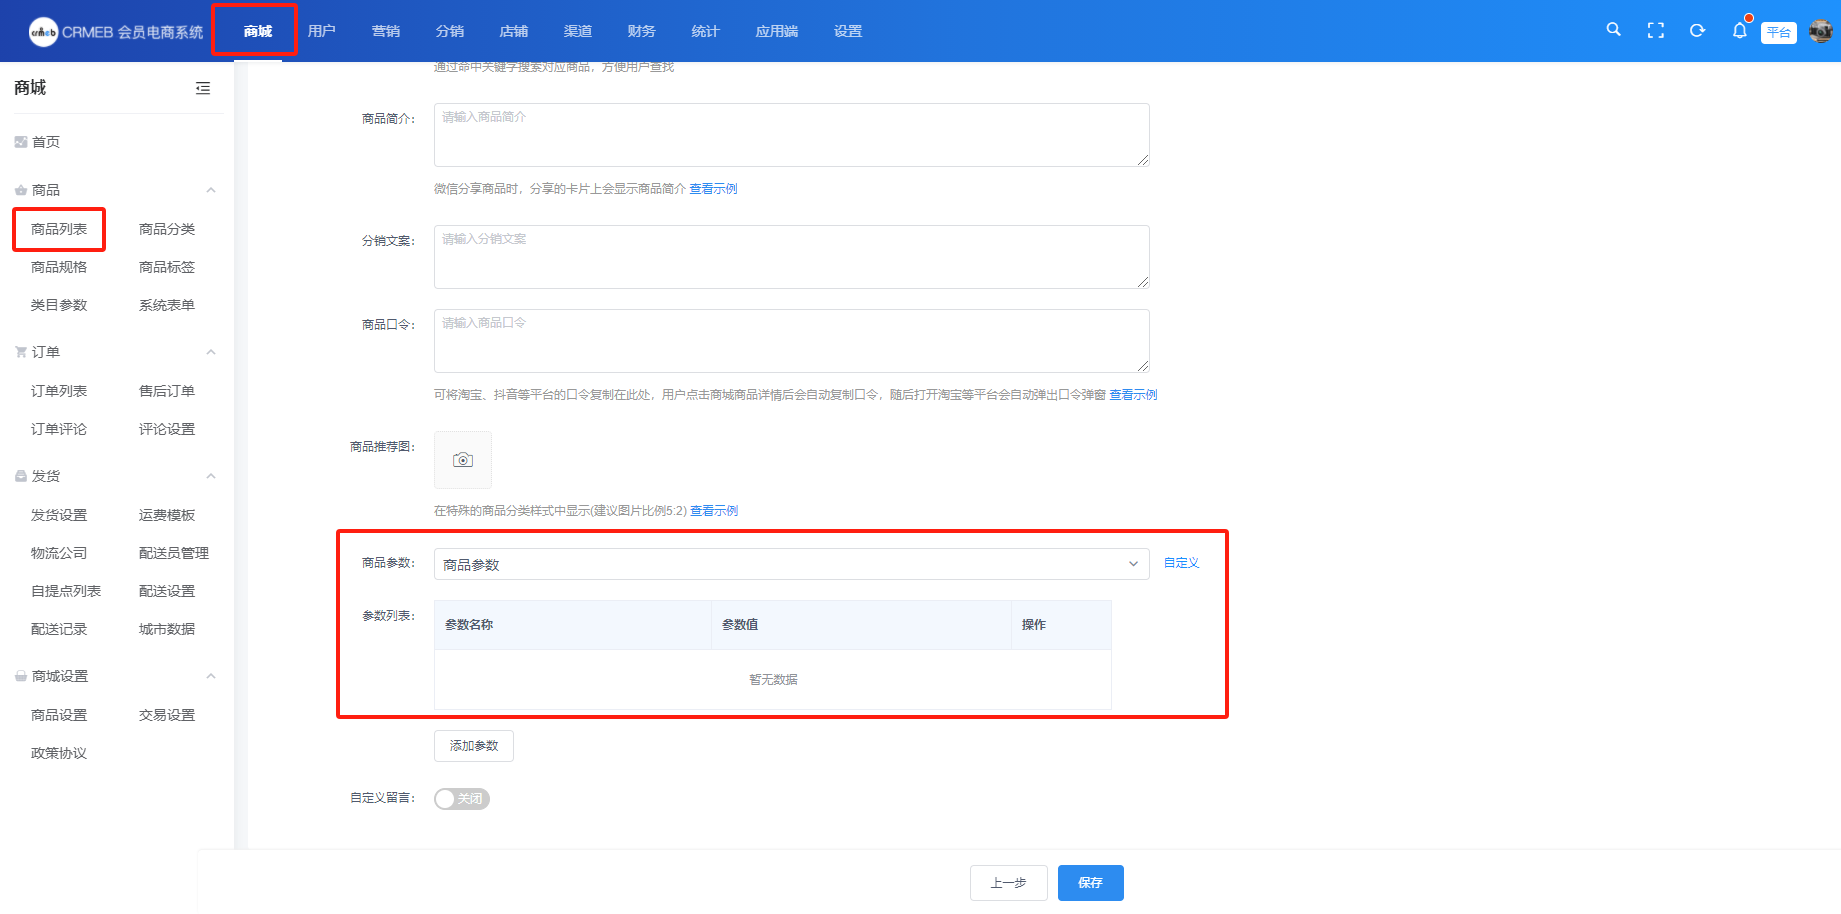Collapse the sidebar menu icon
The width and height of the screenshot is (1841, 914).
click(203, 88)
